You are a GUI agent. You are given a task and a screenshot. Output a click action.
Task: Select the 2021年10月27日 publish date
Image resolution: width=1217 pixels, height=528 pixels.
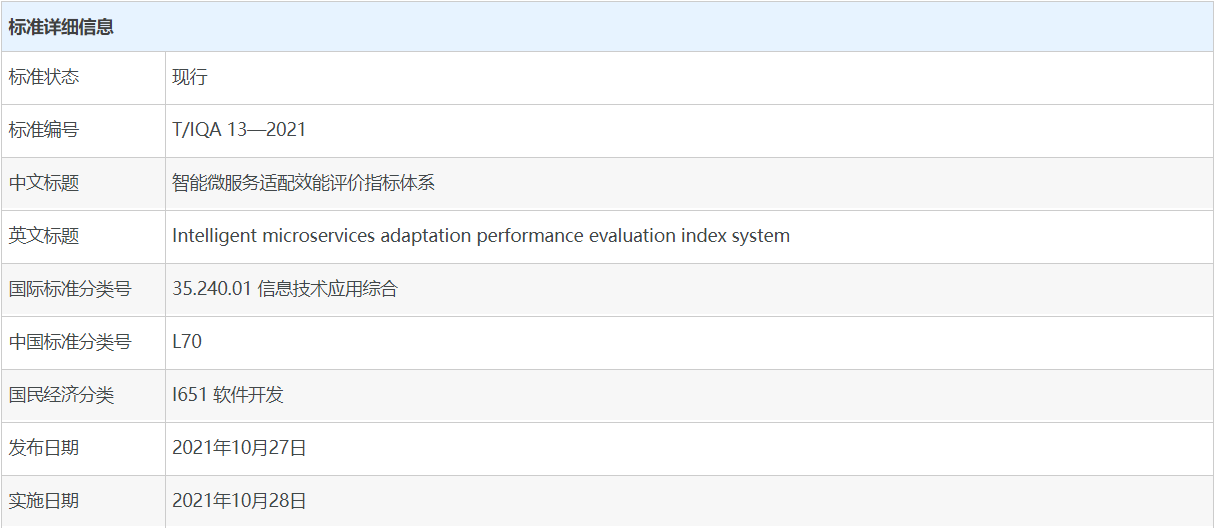pos(239,448)
